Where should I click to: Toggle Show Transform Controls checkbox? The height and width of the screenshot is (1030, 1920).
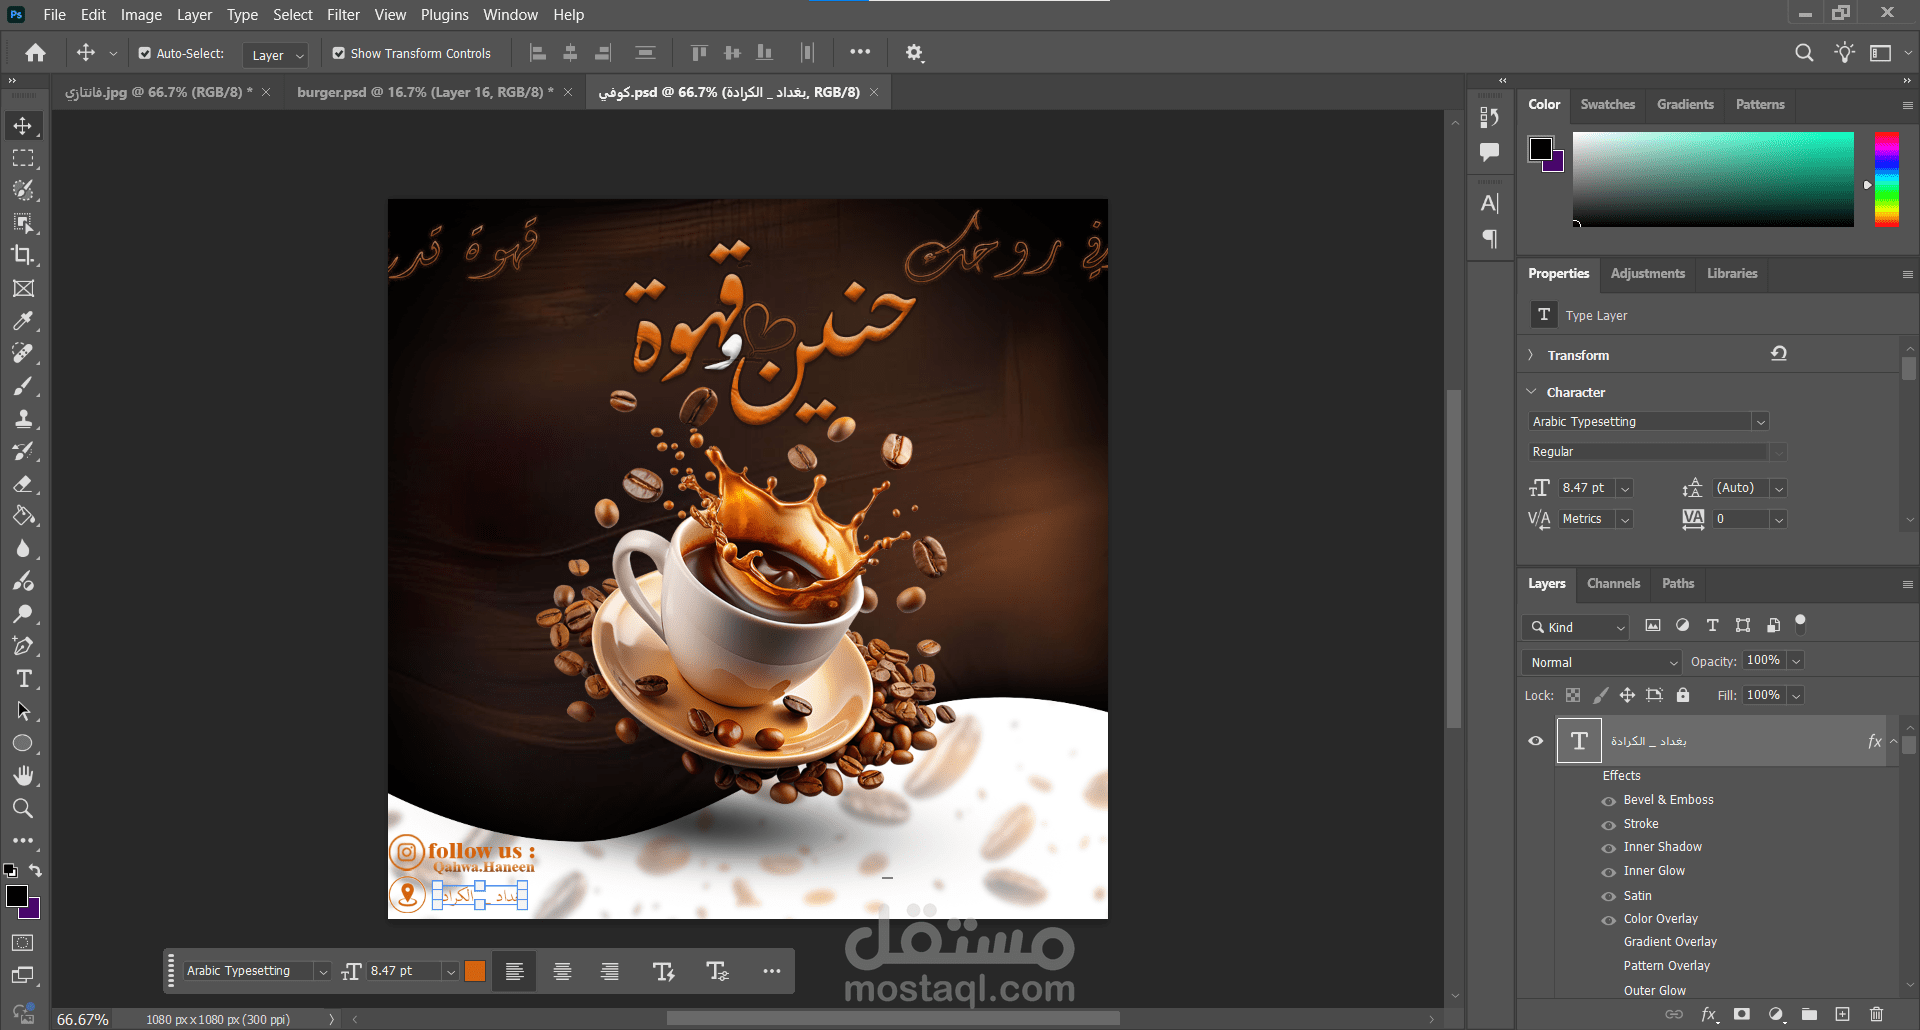[339, 54]
